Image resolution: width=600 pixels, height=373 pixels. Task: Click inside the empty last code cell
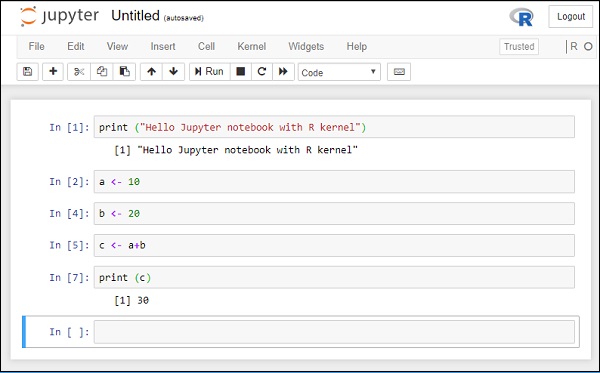[x=334, y=332]
